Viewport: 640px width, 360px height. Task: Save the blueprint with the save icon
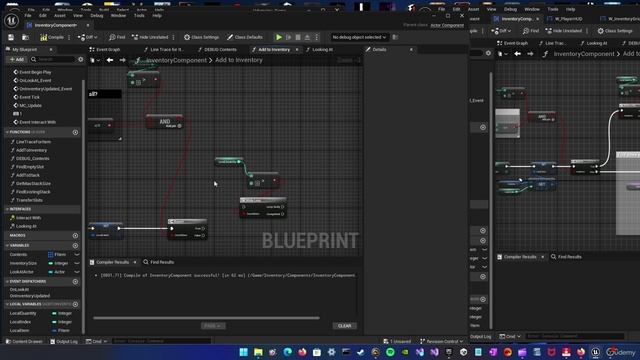click(11, 37)
